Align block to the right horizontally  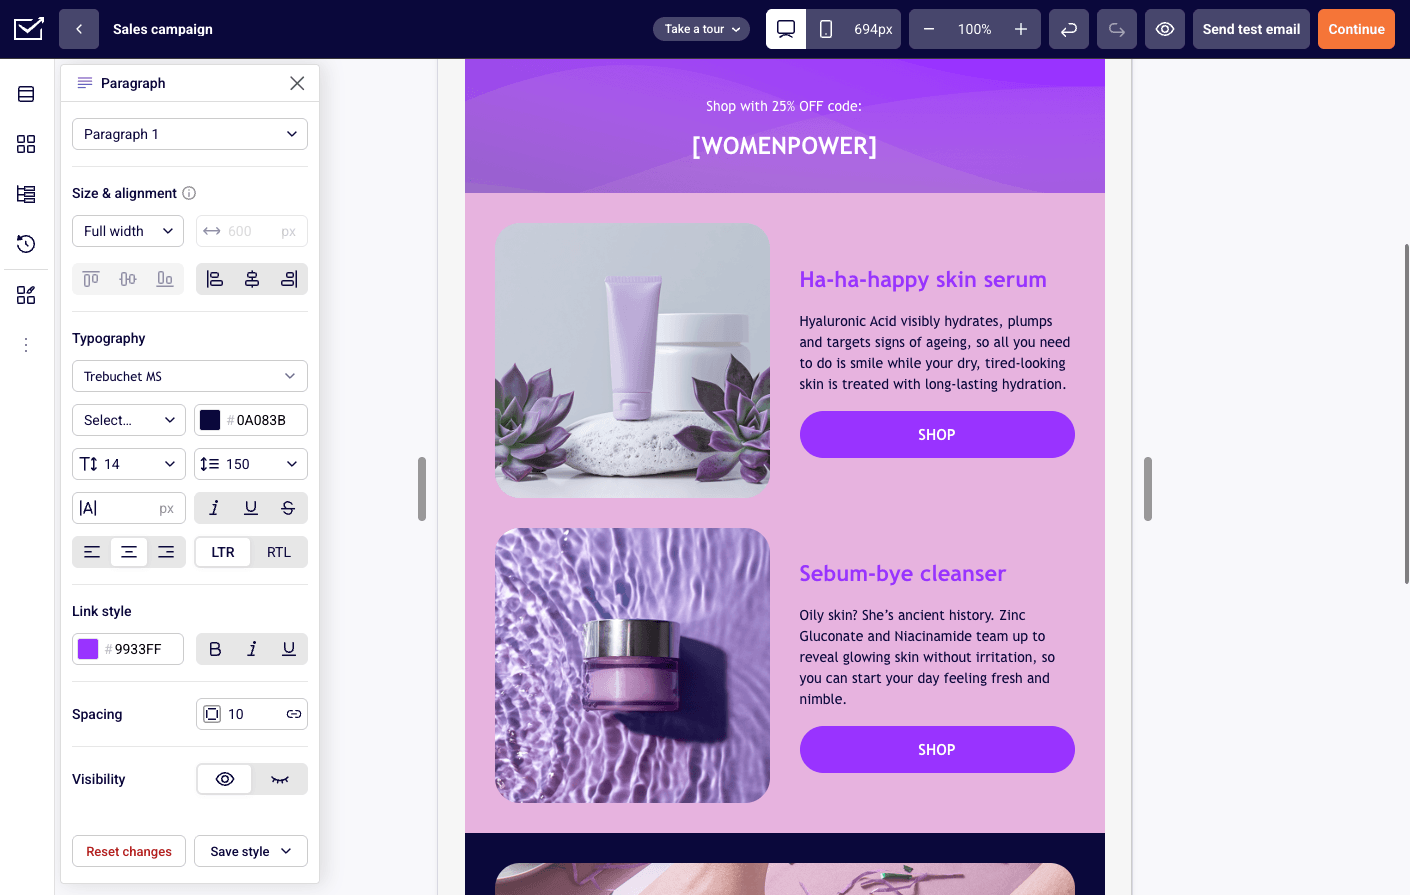click(x=289, y=279)
